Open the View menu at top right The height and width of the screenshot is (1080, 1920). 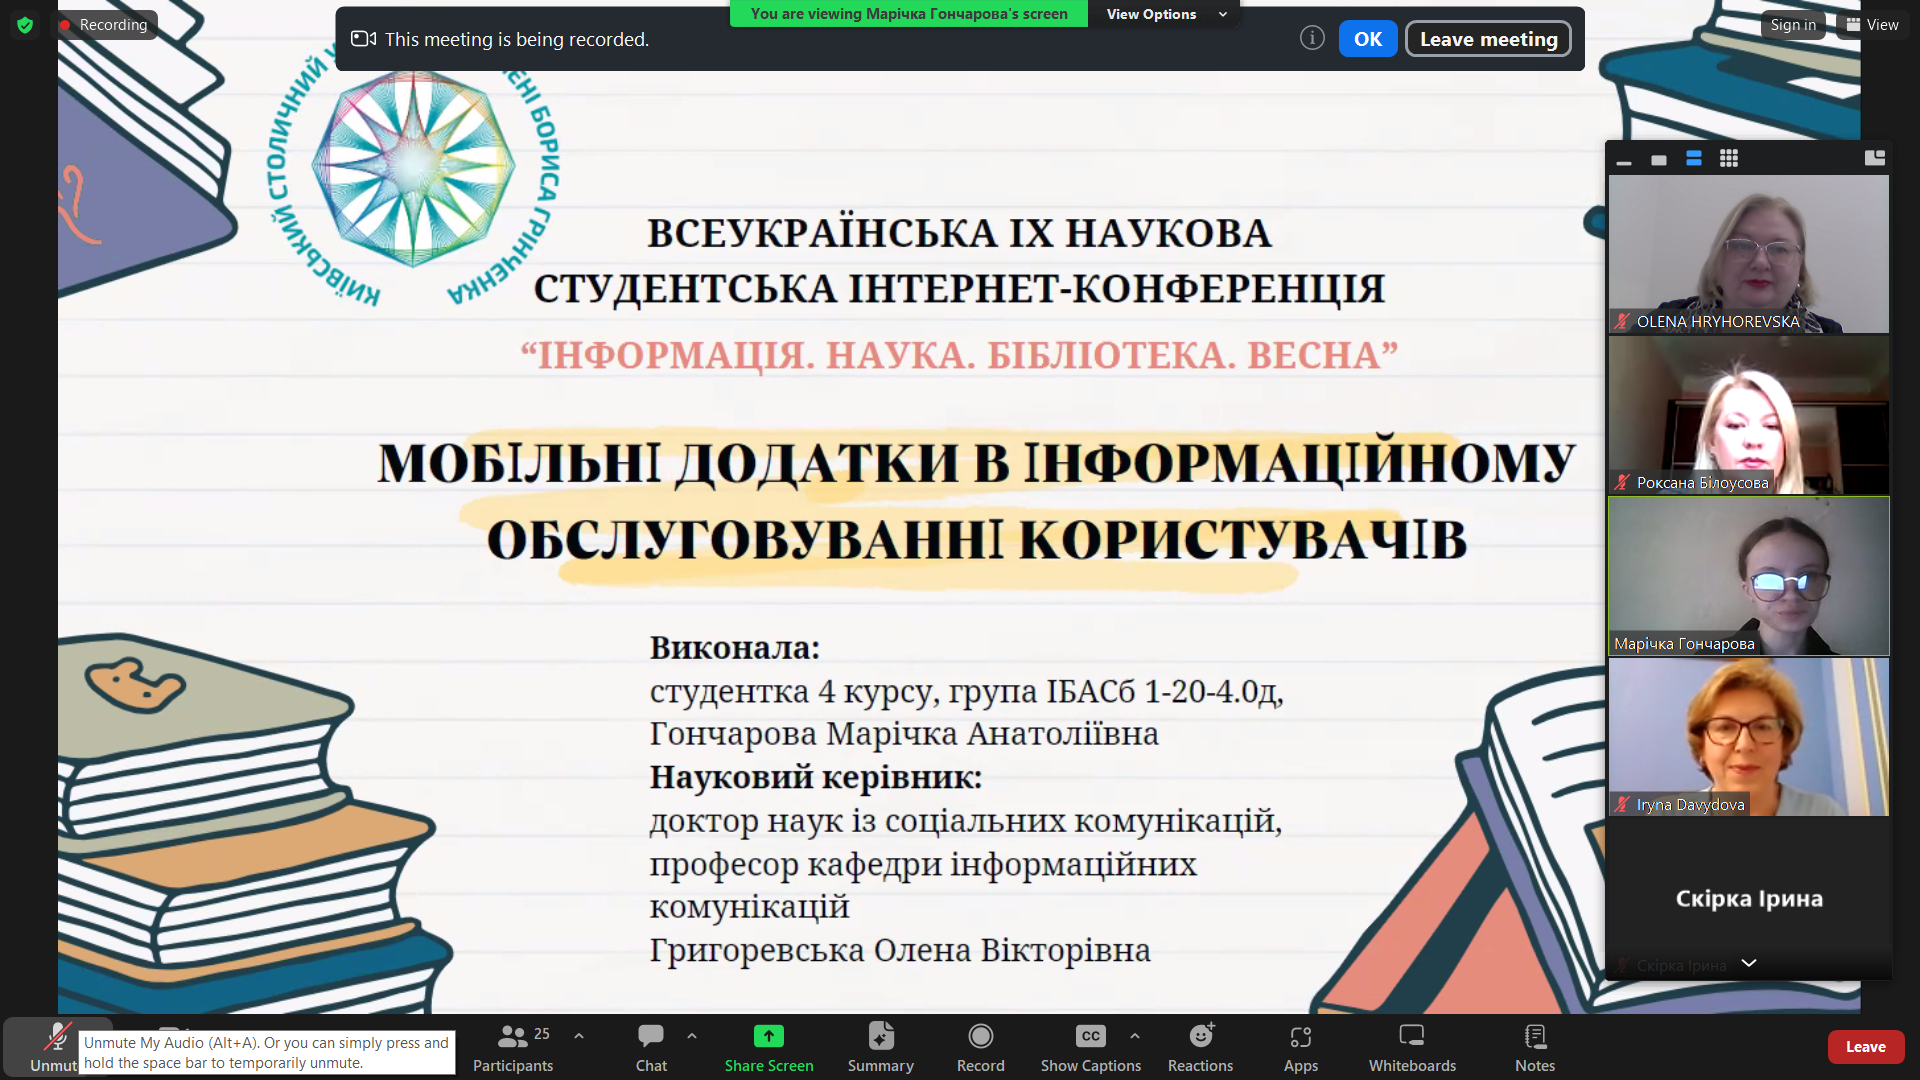coord(1872,25)
